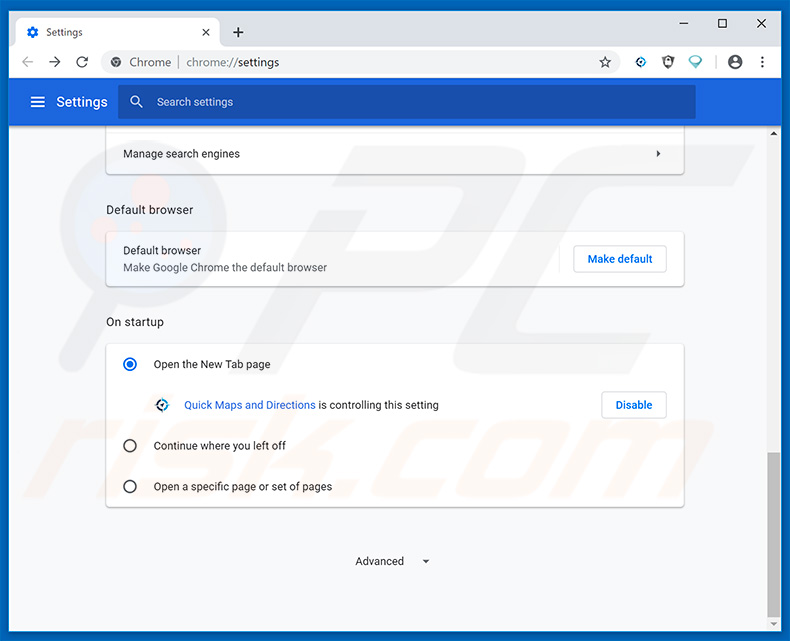This screenshot has height=641, width=790.
Task: Open the user profile avatar icon
Action: click(x=735, y=62)
